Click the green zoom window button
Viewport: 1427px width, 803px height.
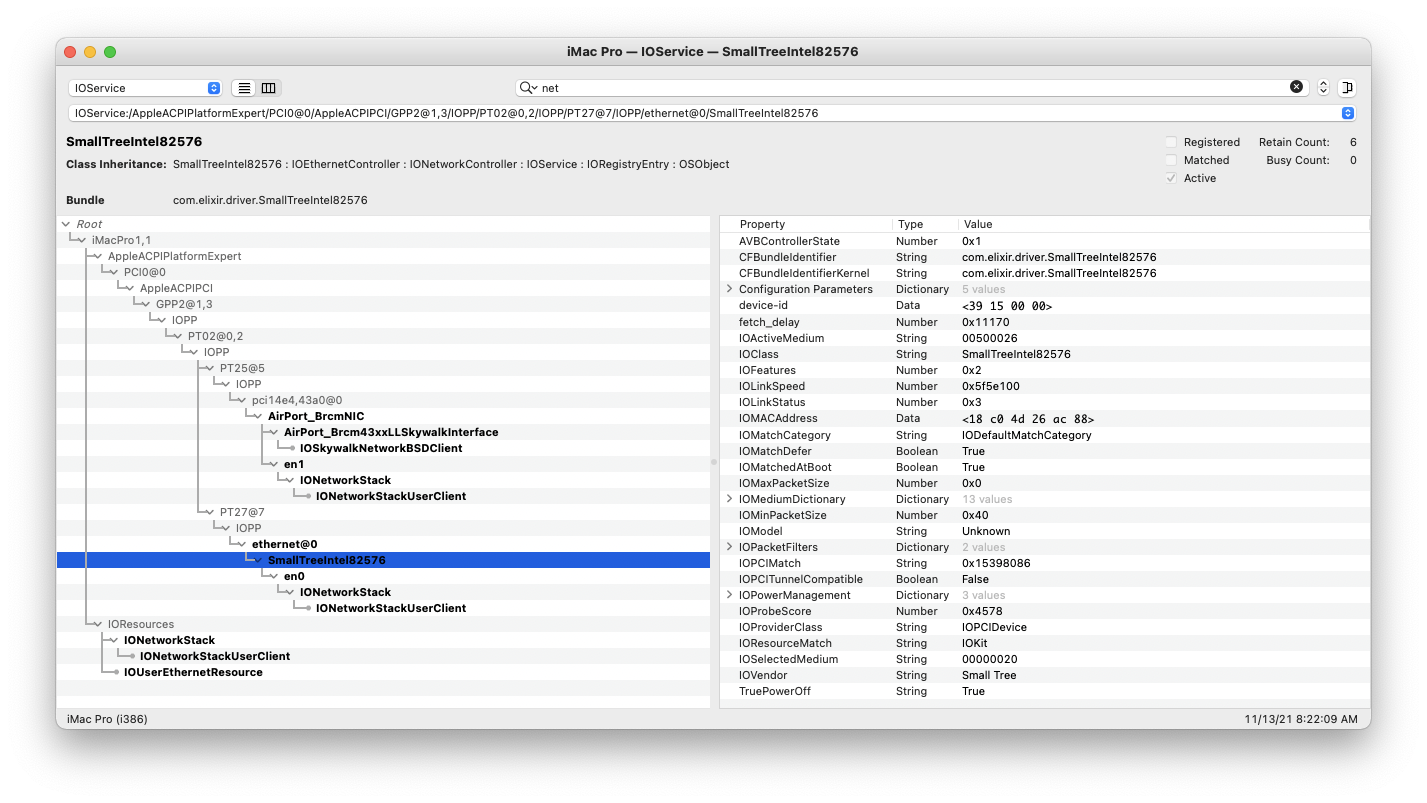[x=110, y=52]
